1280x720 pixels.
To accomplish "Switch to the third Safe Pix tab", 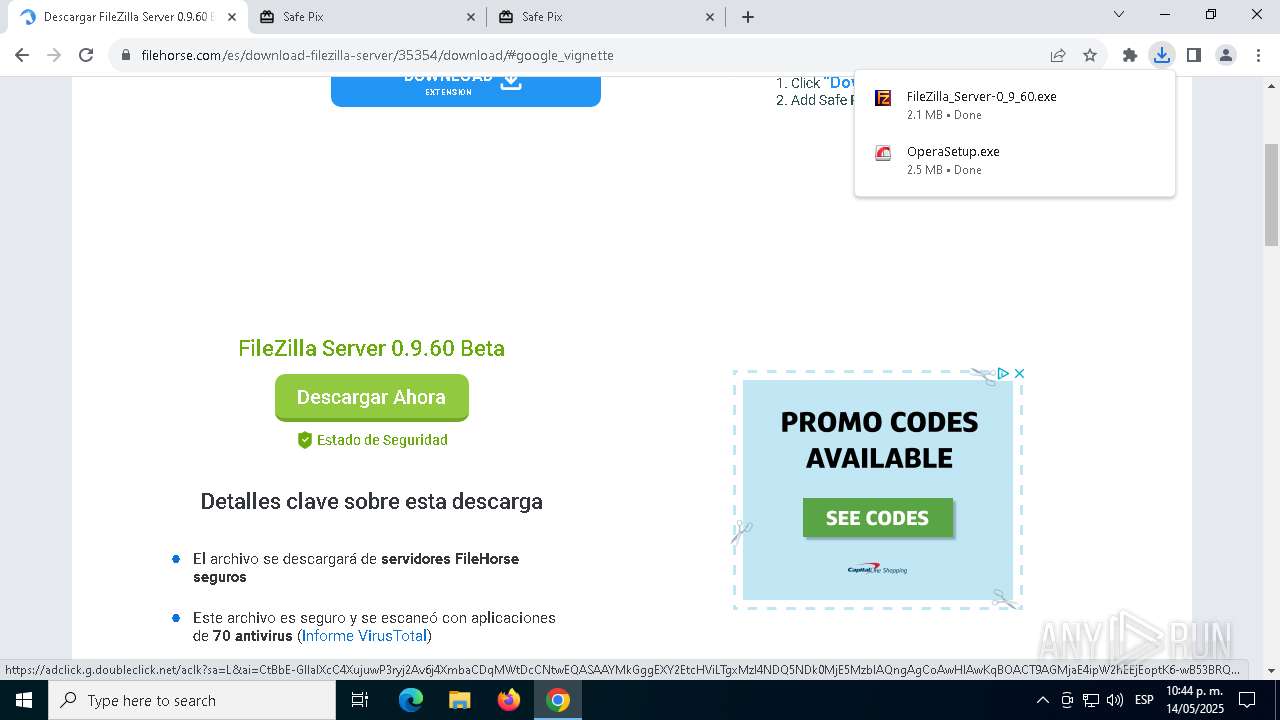I will pyautogui.click(x=605, y=17).
